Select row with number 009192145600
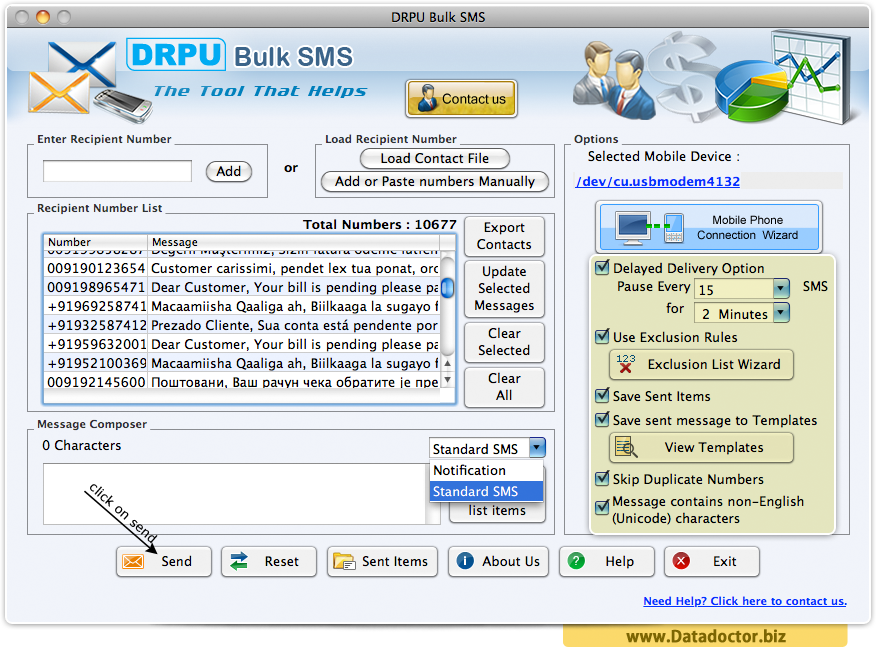 point(242,382)
